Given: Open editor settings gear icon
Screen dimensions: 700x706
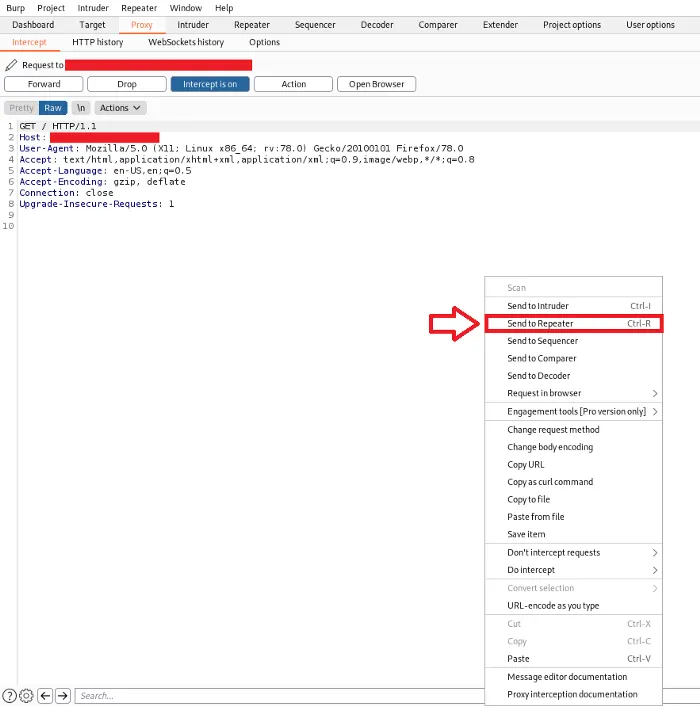Looking at the screenshot, I should pos(27,696).
